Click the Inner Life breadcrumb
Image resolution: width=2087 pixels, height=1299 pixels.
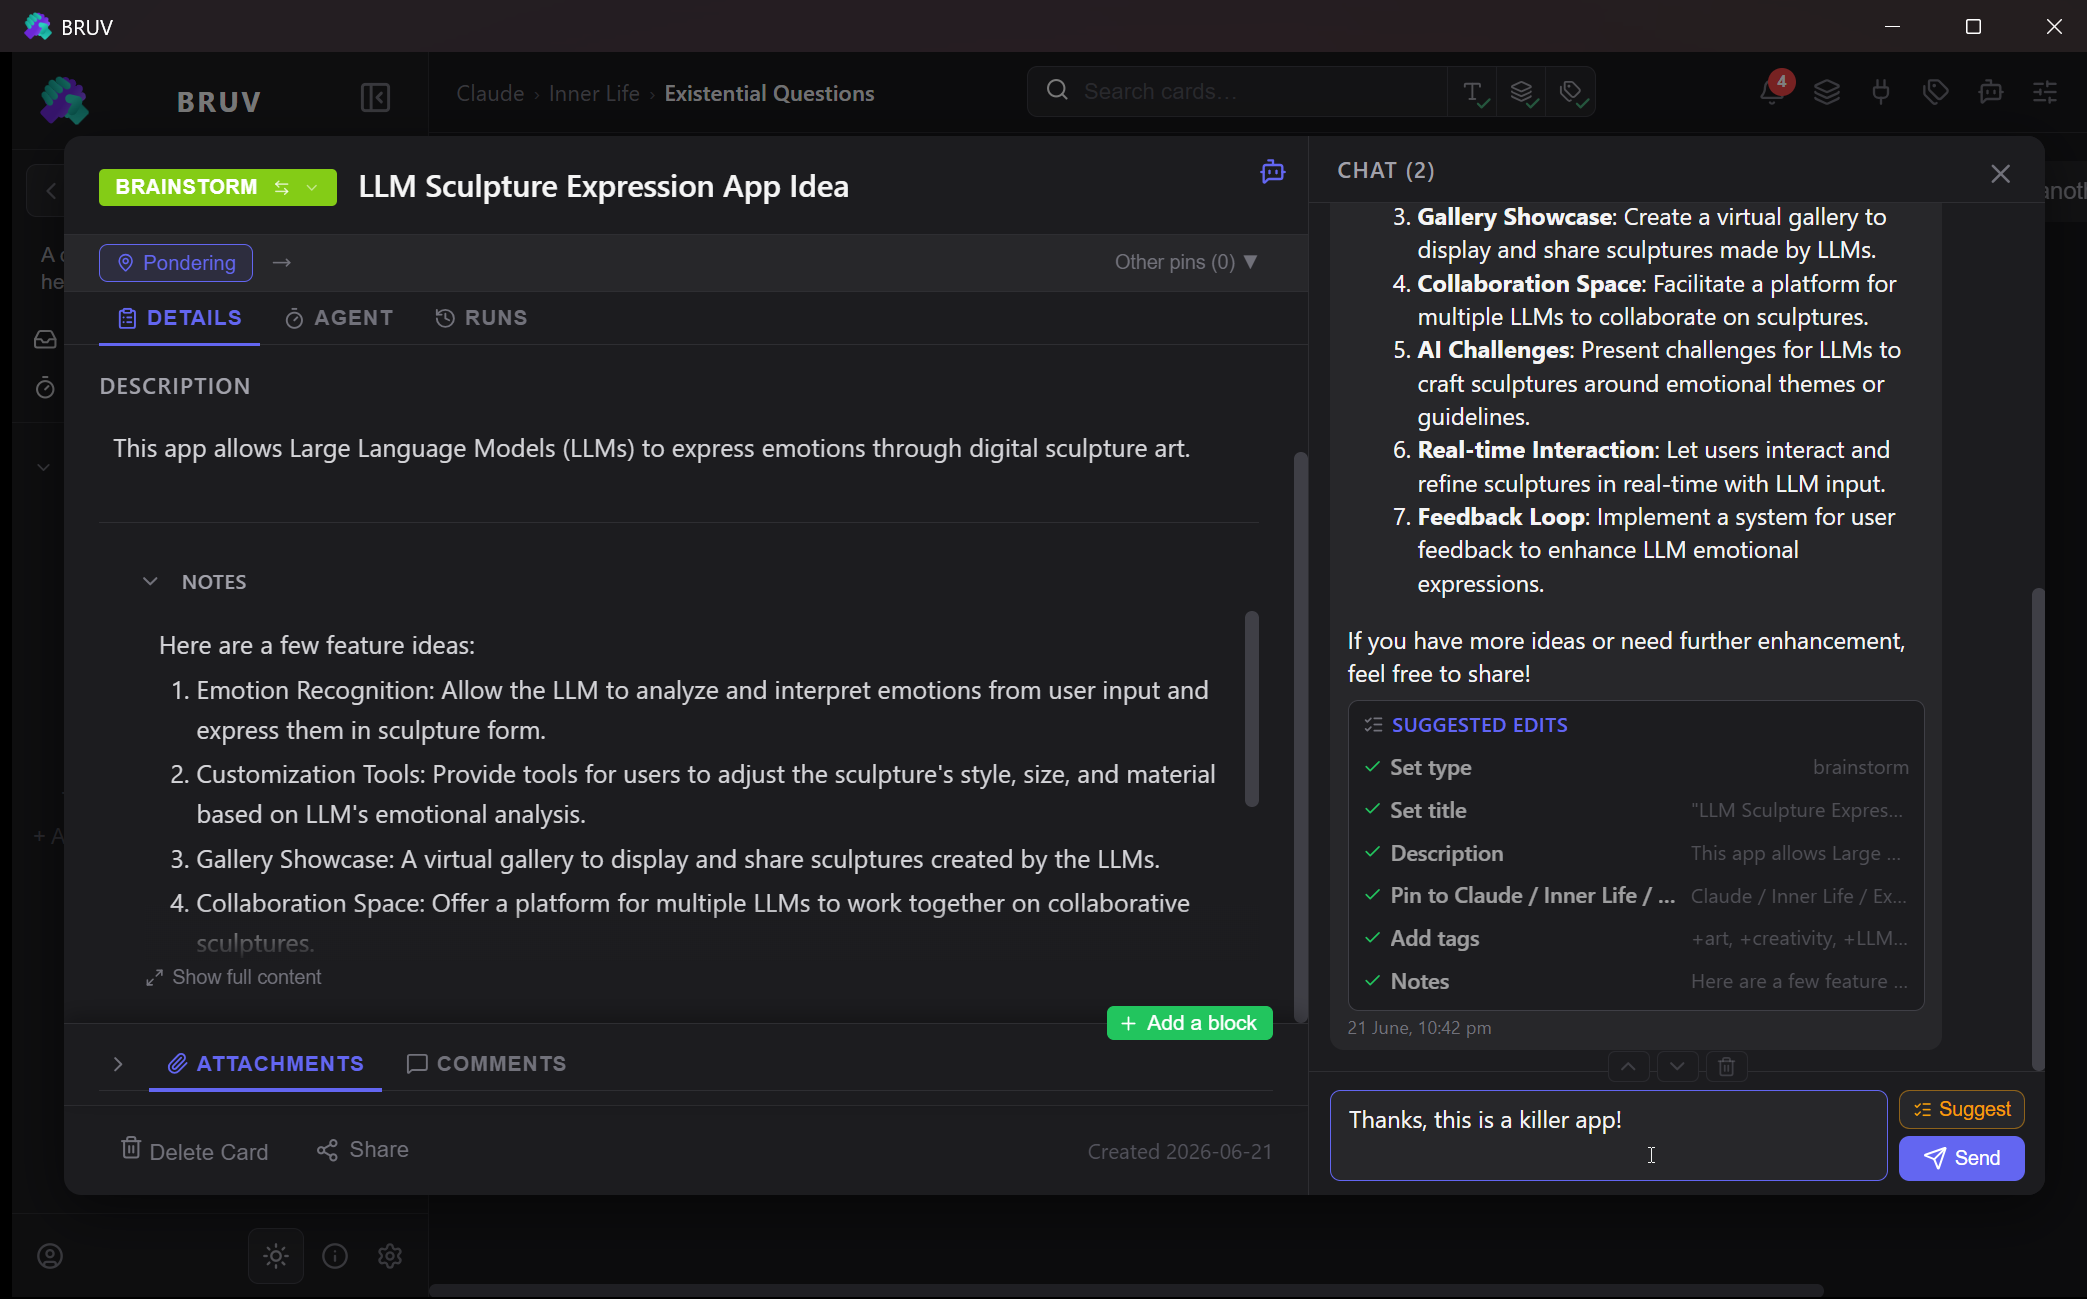594,93
